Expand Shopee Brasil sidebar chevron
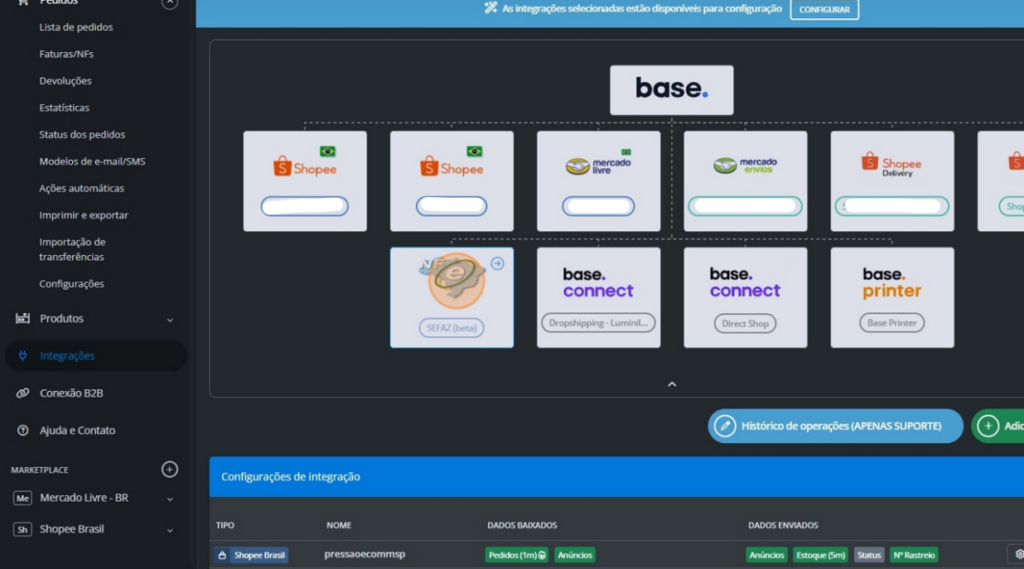Screen dimensions: 1024x569 coord(170,530)
